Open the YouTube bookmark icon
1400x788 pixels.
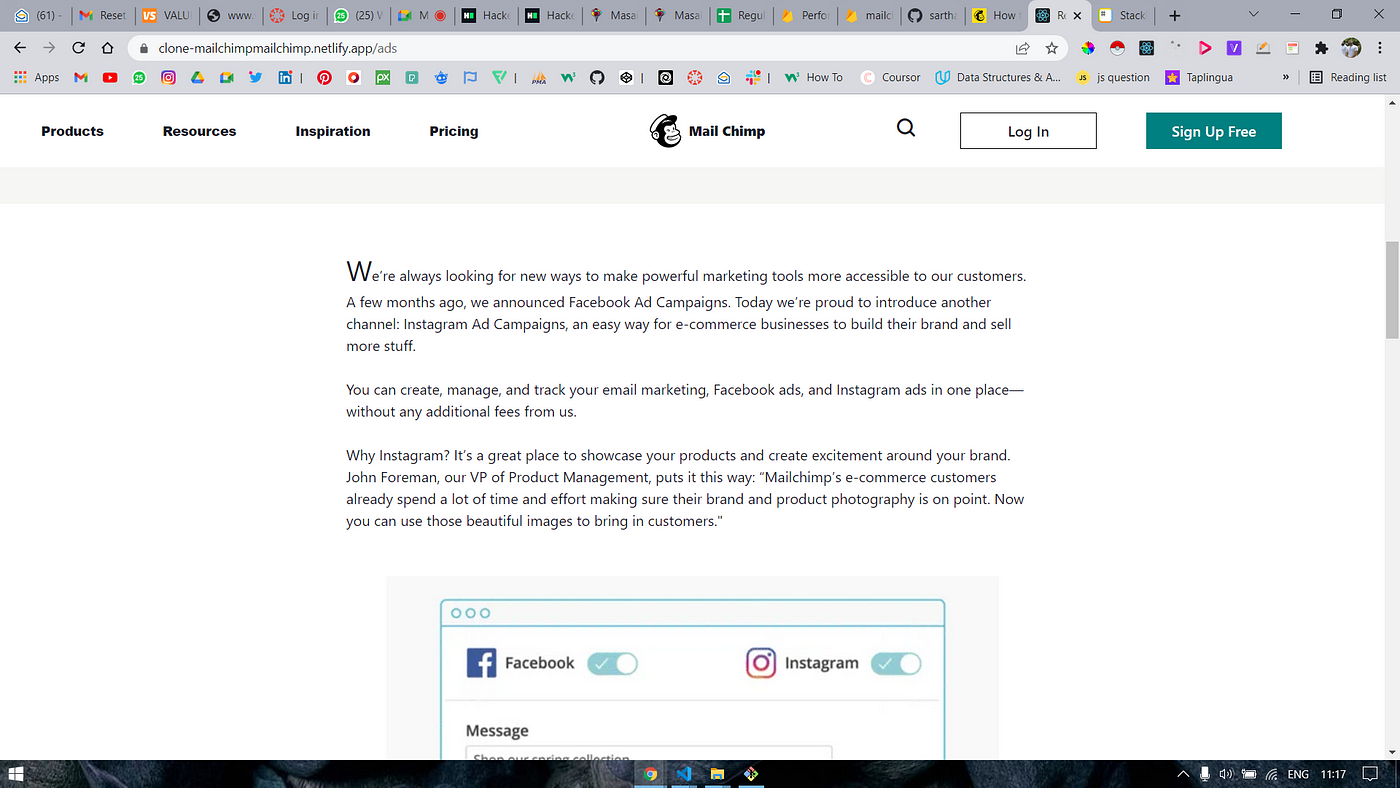110,77
